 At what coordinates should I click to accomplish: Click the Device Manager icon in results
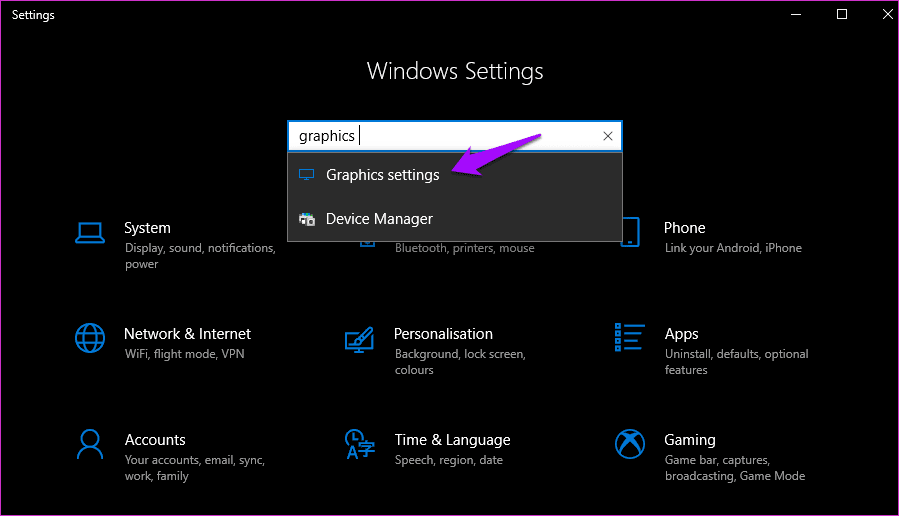pos(307,219)
